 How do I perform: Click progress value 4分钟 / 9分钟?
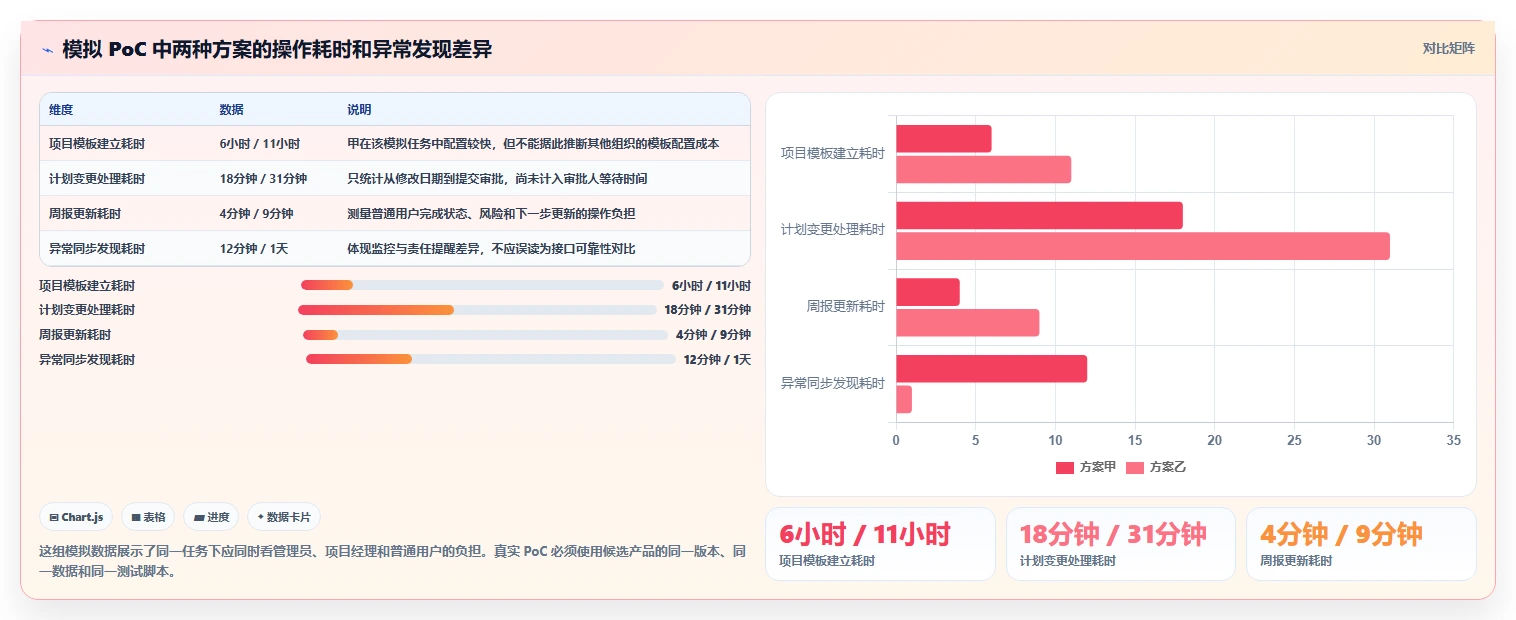tap(713, 335)
